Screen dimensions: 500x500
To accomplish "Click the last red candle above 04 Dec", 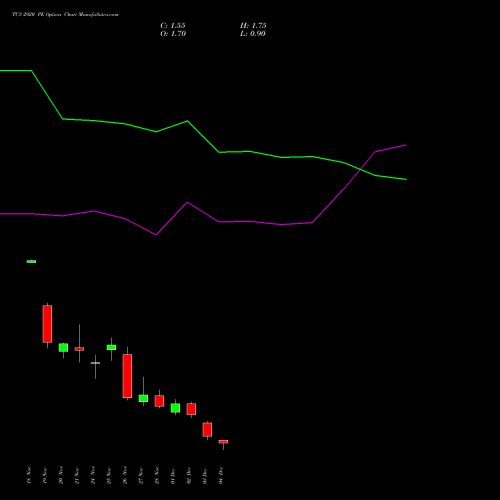I will coord(223,442).
